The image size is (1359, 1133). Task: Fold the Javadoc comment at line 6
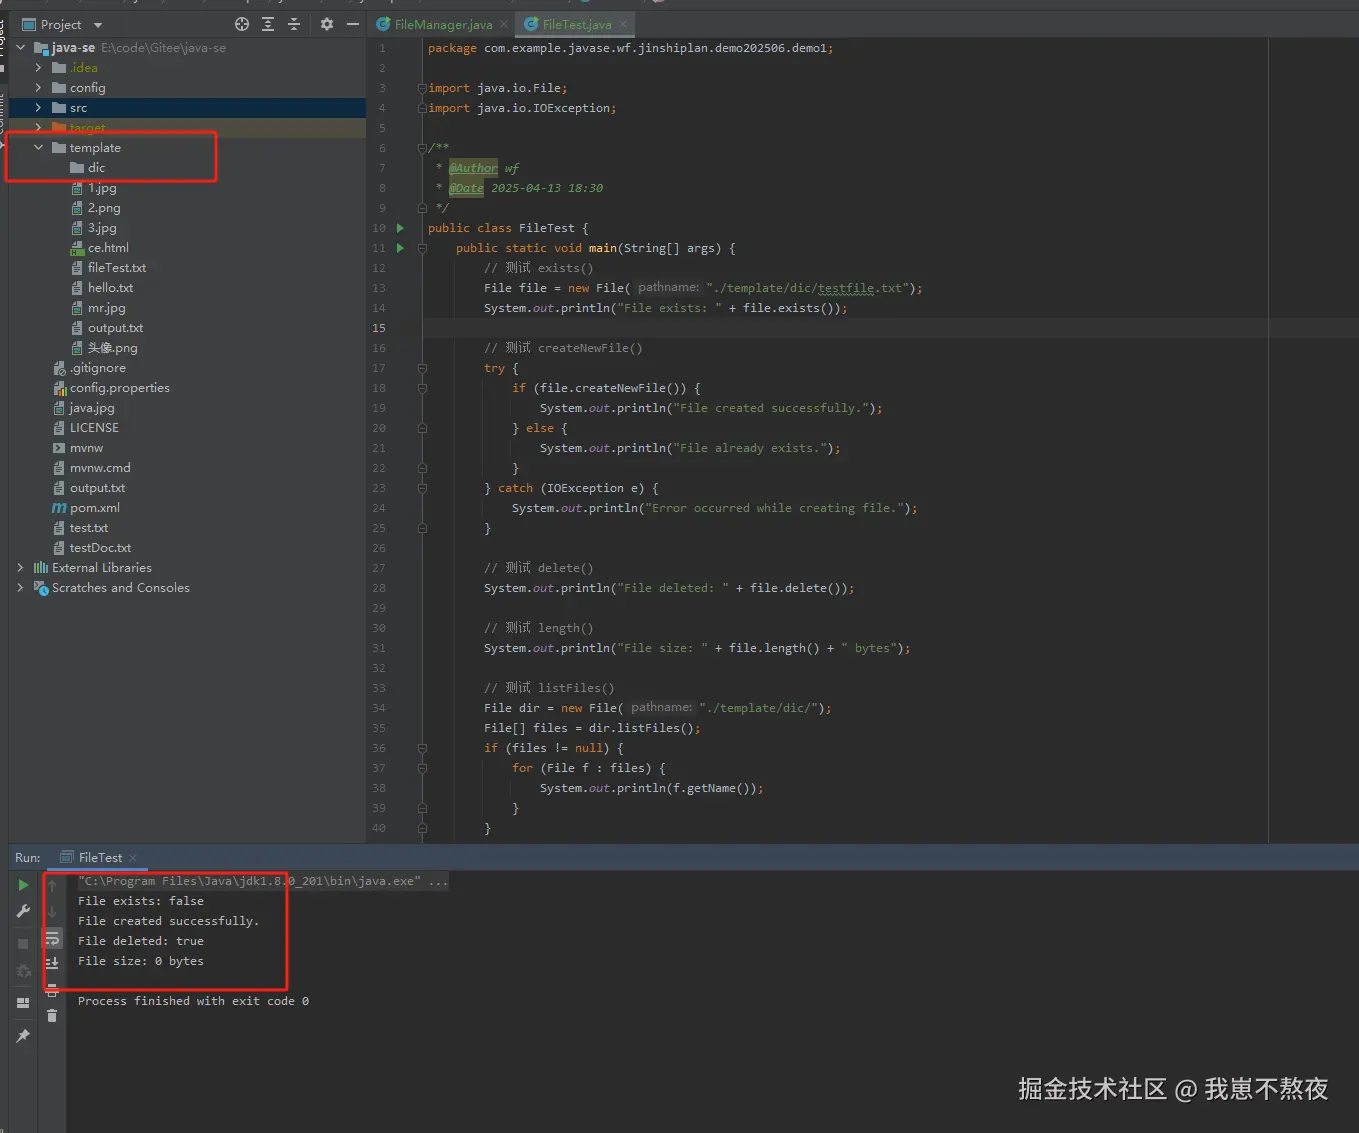pyautogui.click(x=422, y=148)
